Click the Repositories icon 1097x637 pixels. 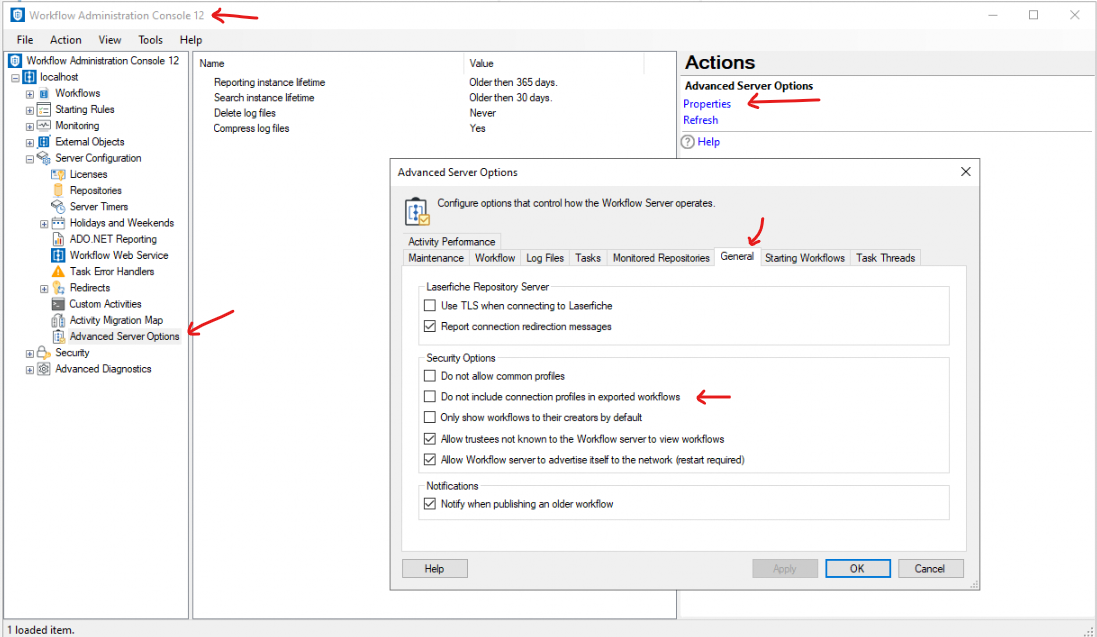coord(58,190)
